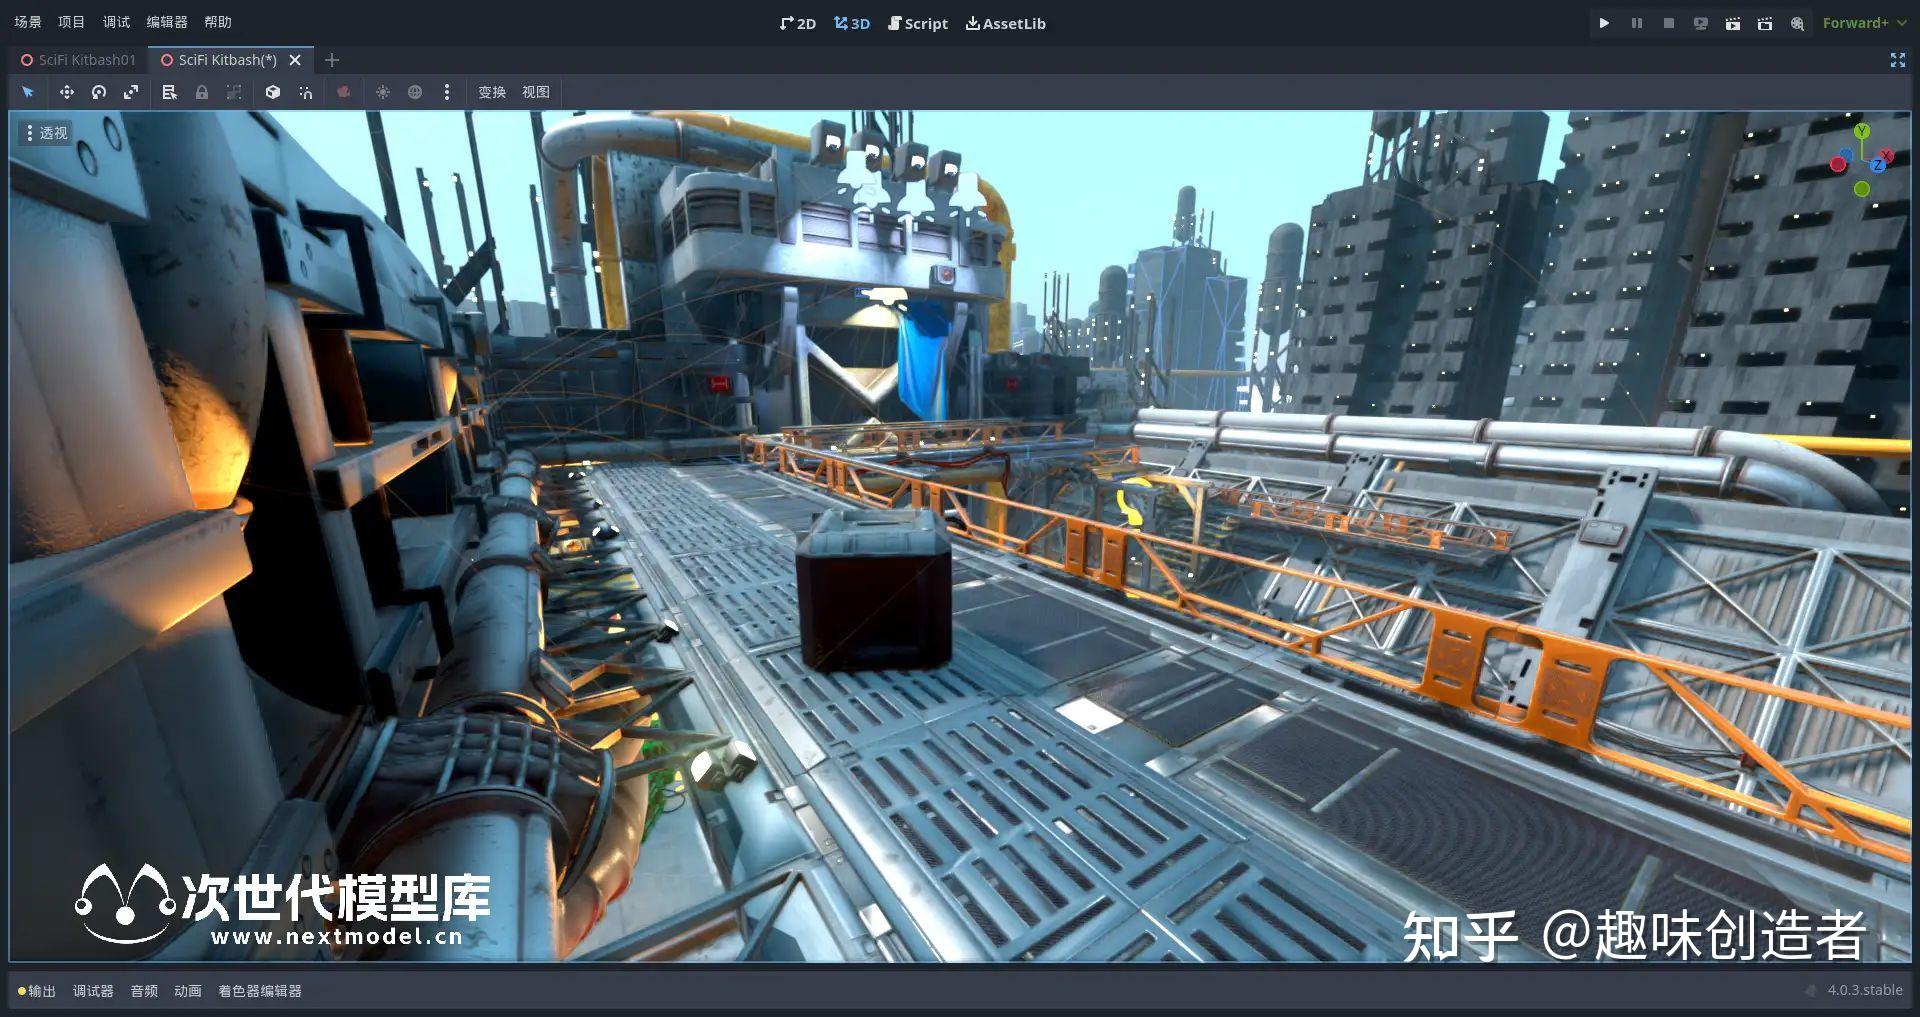
Task: Open the AssetLib
Action: click(x=1005, y=23)
